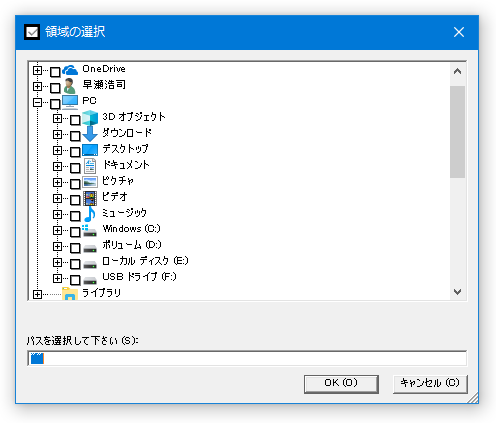Check the USB ドライブ (F:) checkbox
This screenshot has height=423, width=496.
(x=75, y=280)
